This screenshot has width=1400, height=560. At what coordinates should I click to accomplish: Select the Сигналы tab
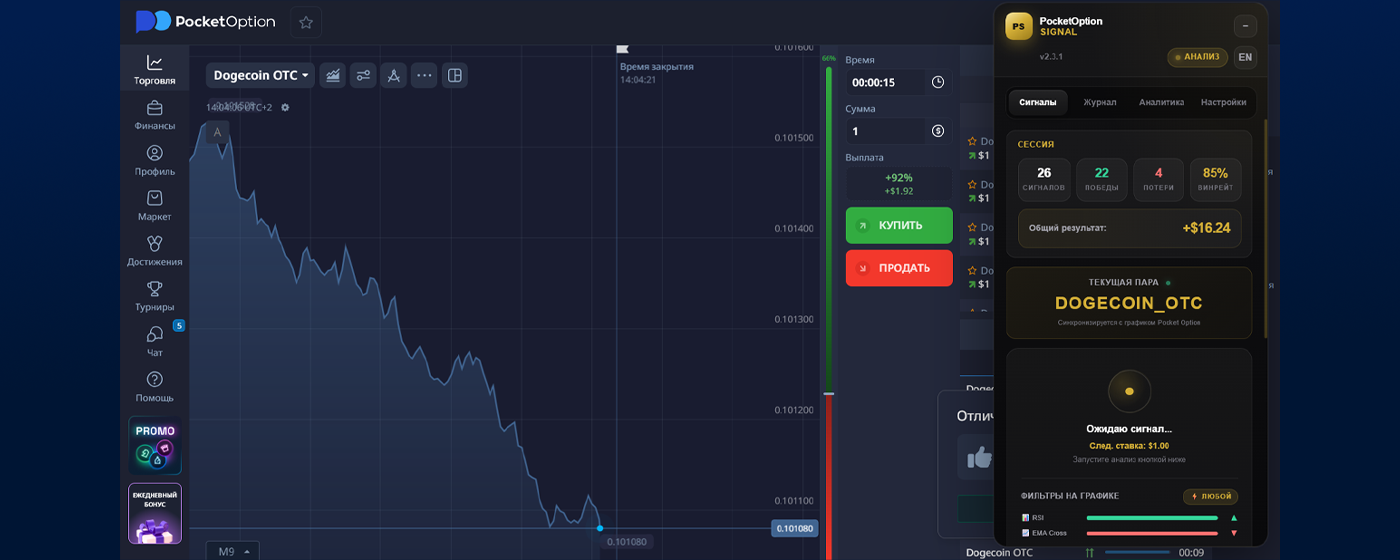click(x=1038, y=102)
